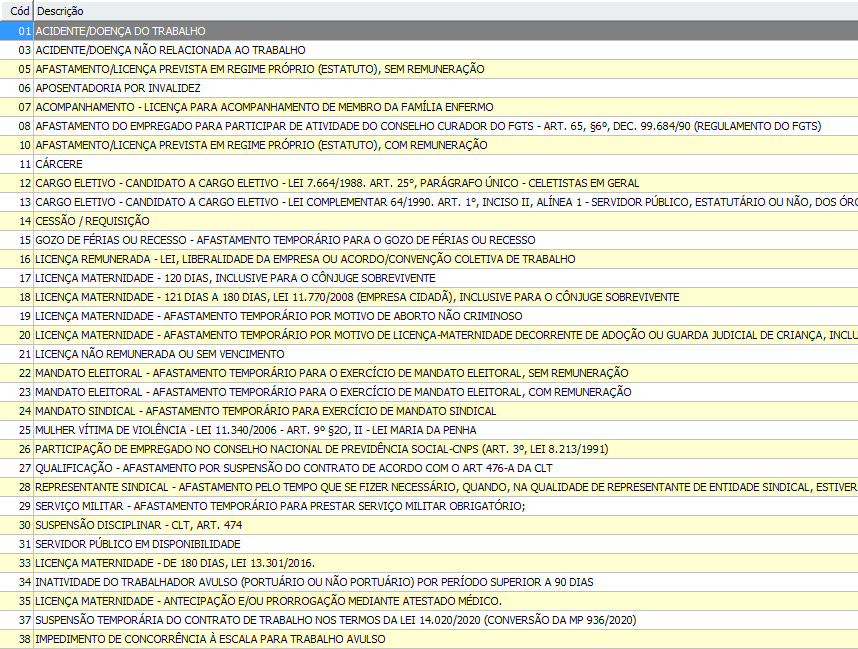Image resolution: width=858 pixels, height=649 pixels.
Task: Select row 20 maternidade por ADOÇÃO OU GUARDA JUDICIAL
Action: [x=429, y=335]
